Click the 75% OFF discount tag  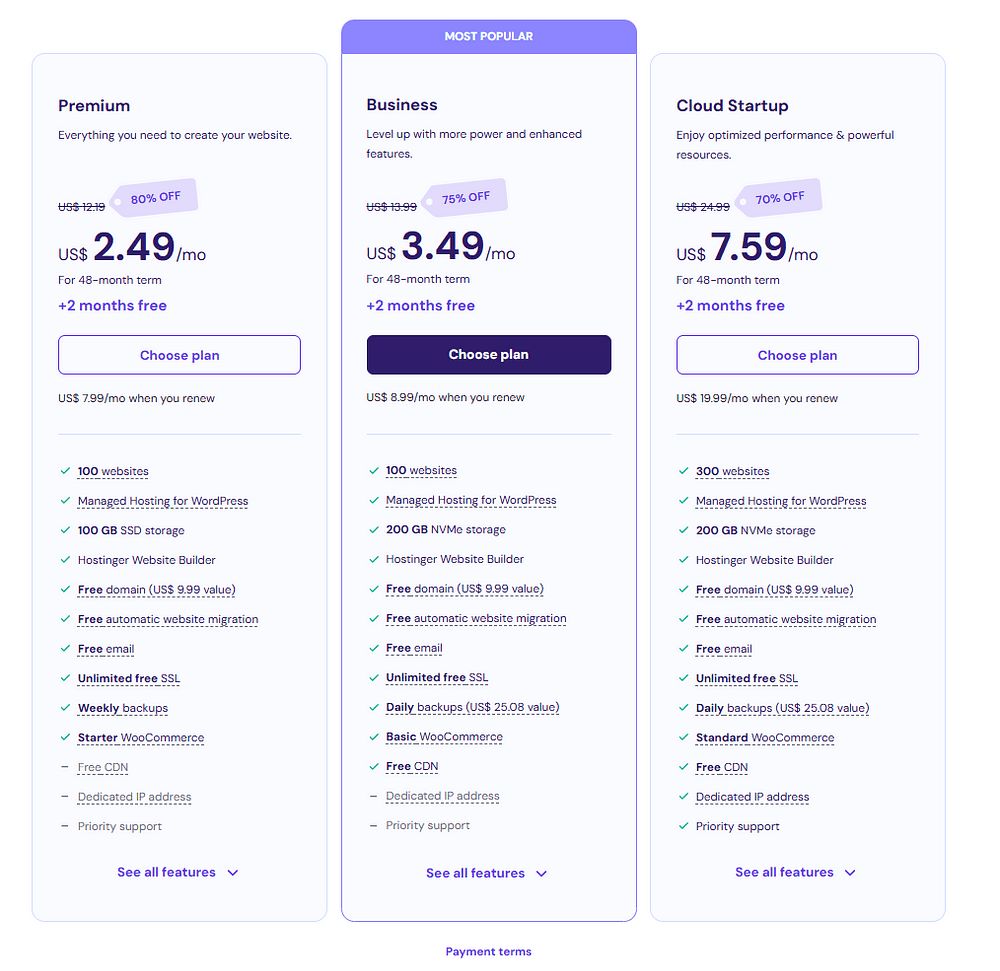click(465, 198)
